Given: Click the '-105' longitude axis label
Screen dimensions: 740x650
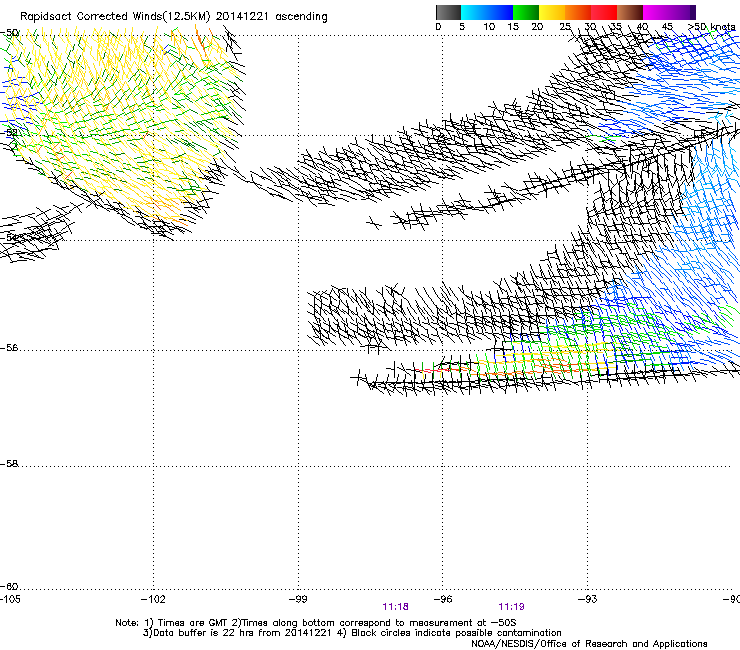Looking at the screenshot, I should (x=10, y=599).
